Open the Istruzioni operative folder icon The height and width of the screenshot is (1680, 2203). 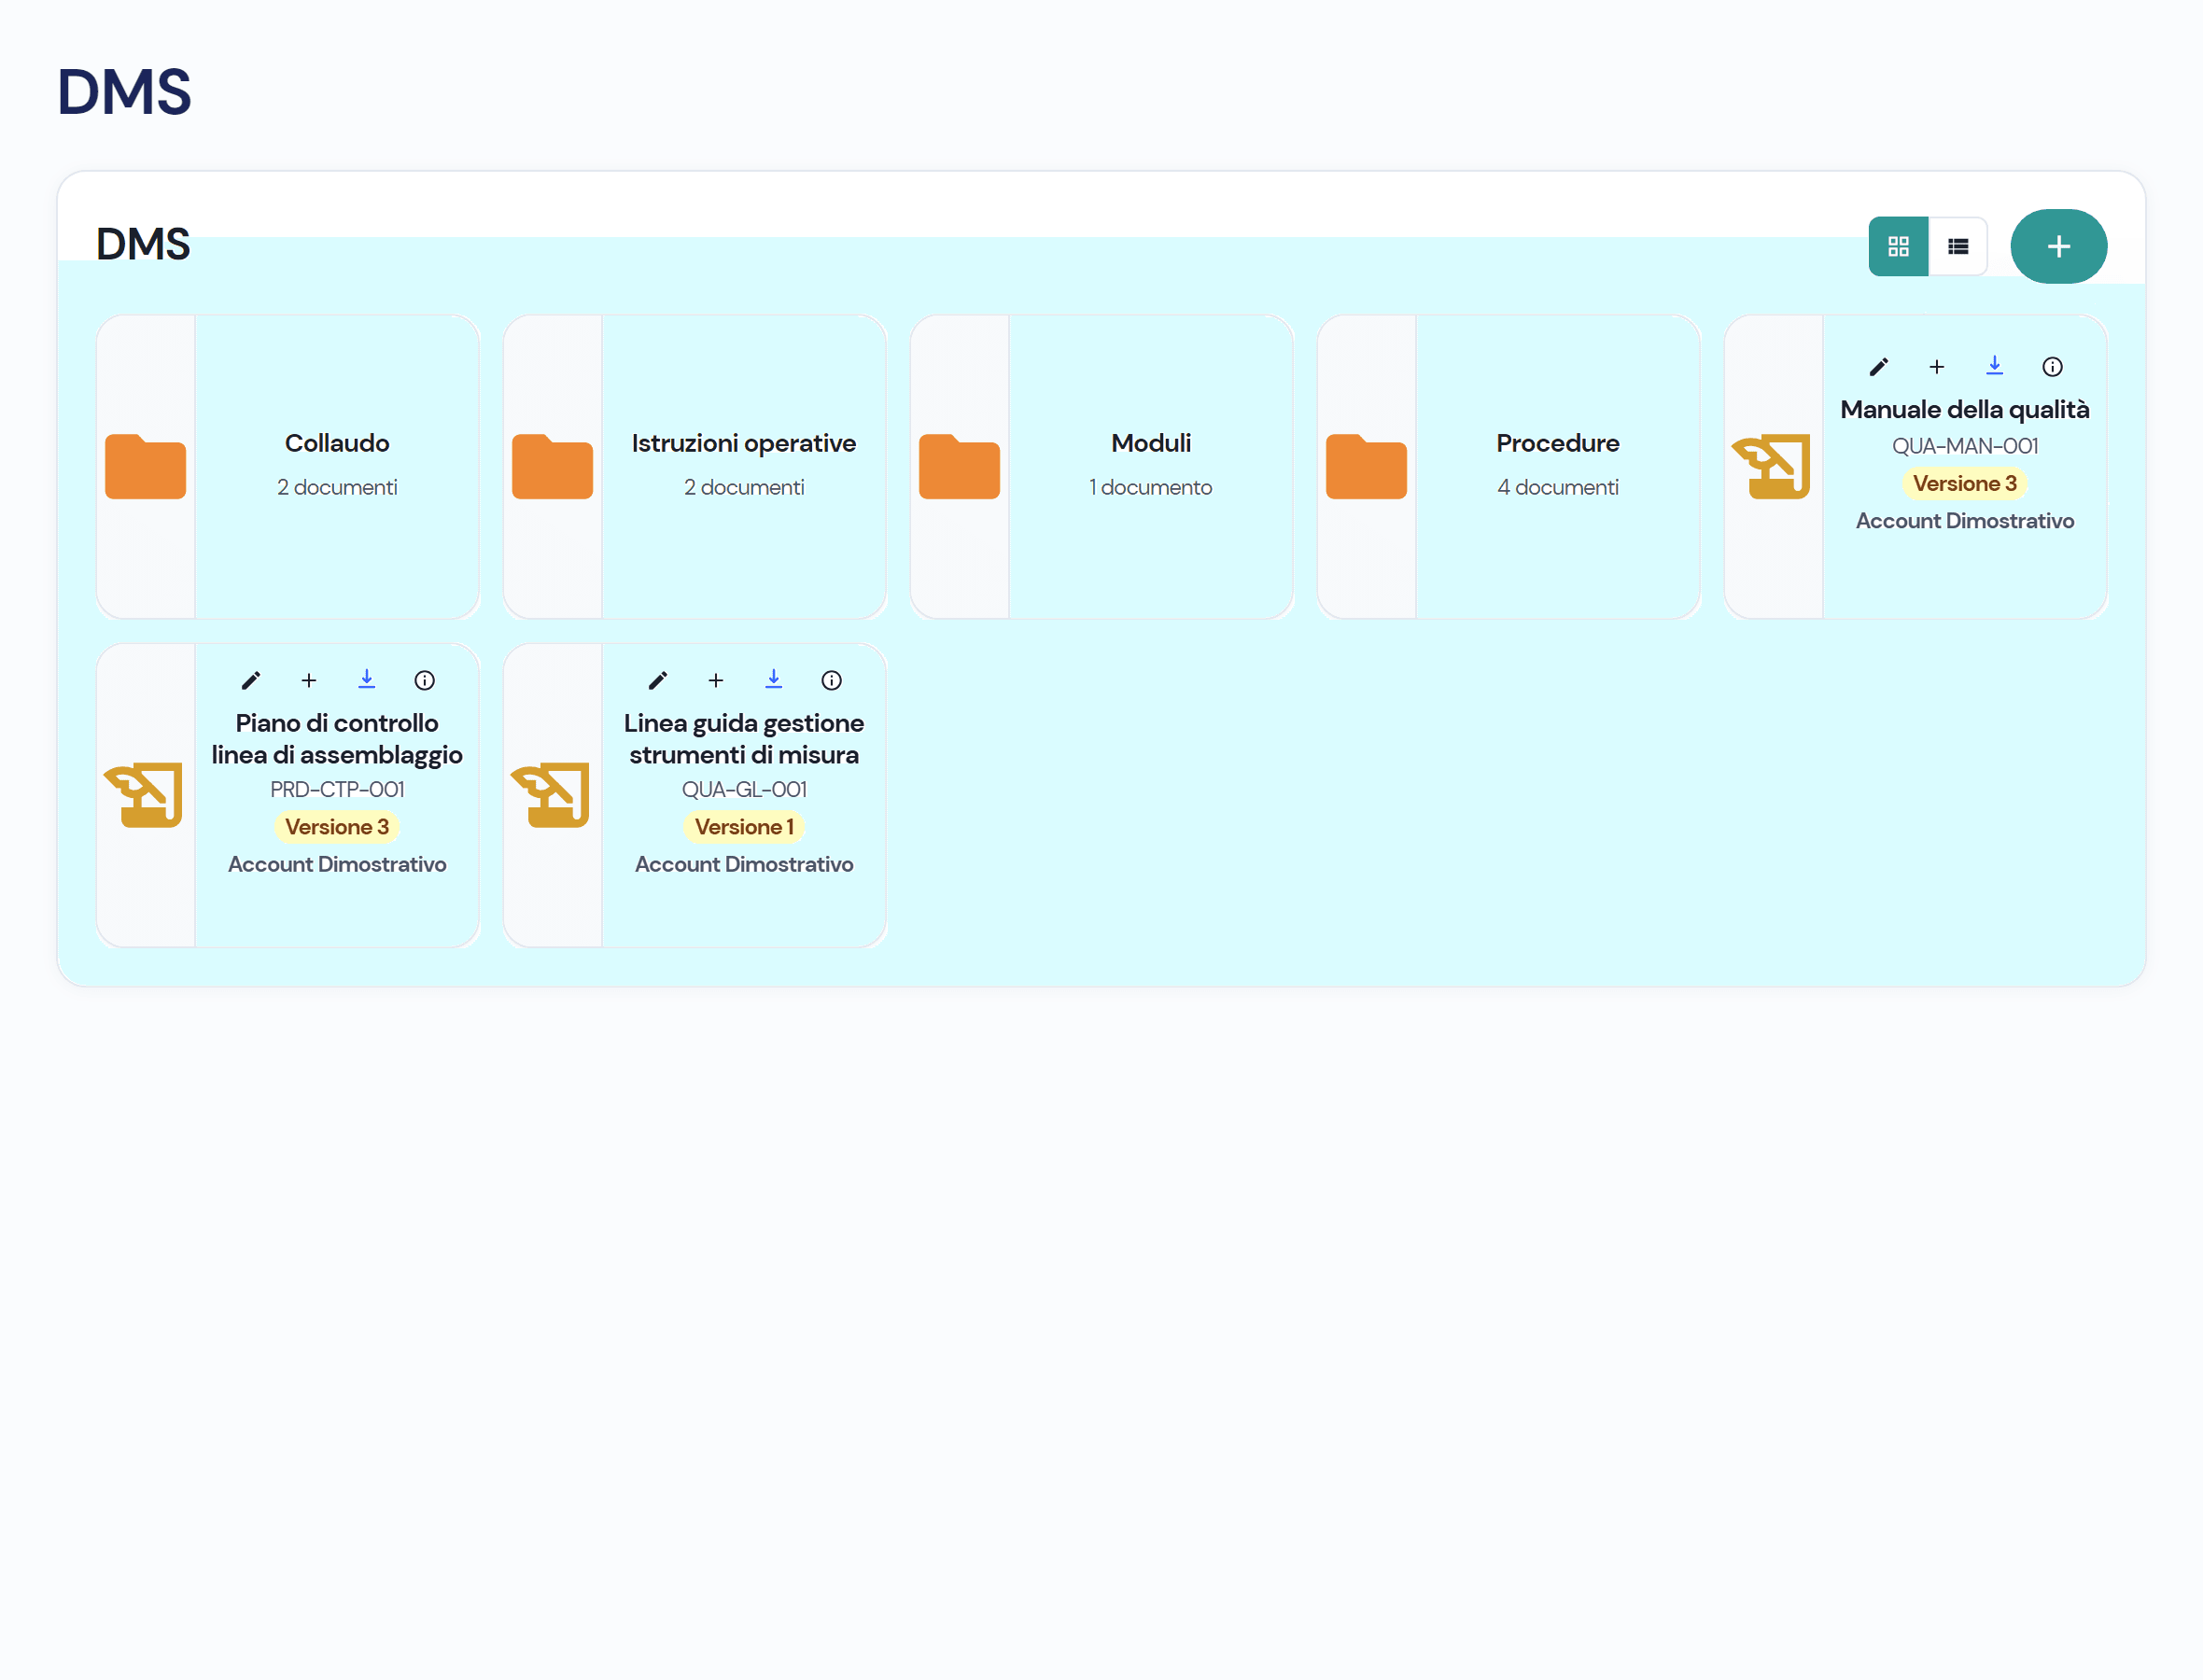[x=552, y=467]
